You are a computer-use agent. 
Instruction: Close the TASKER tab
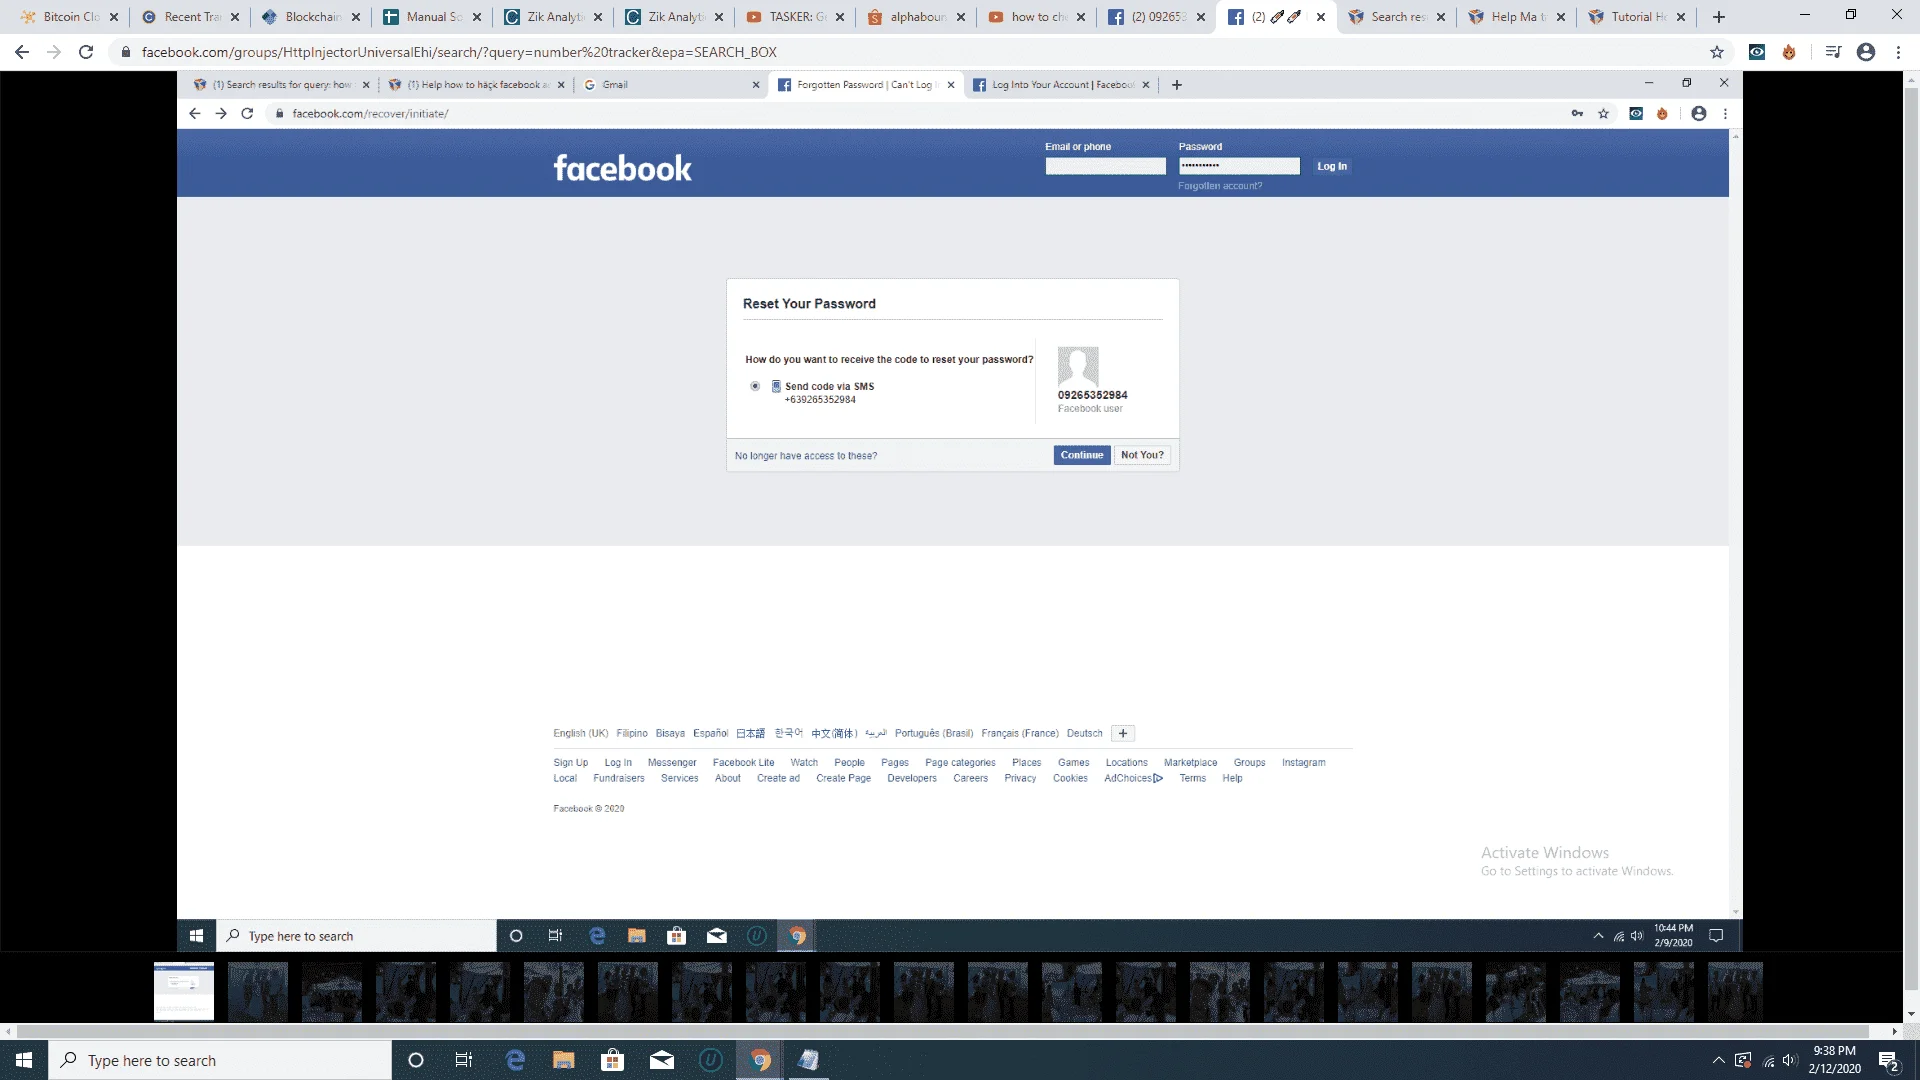click(x=840, y=17)
